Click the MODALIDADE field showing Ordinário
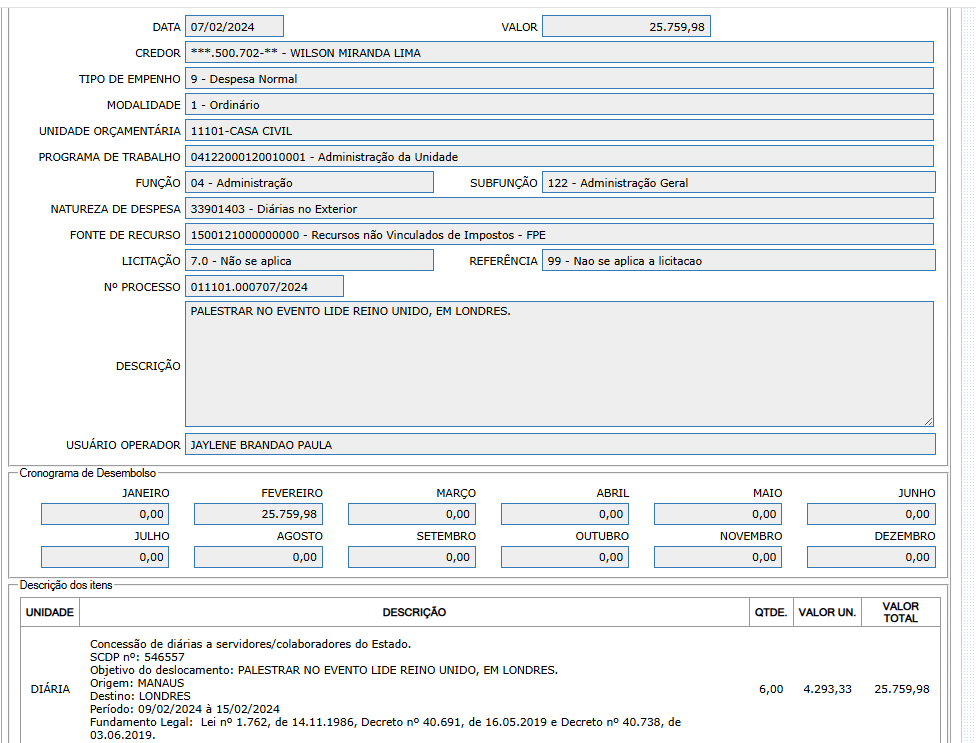Screen dimensions: 976x743 (559, 105)
